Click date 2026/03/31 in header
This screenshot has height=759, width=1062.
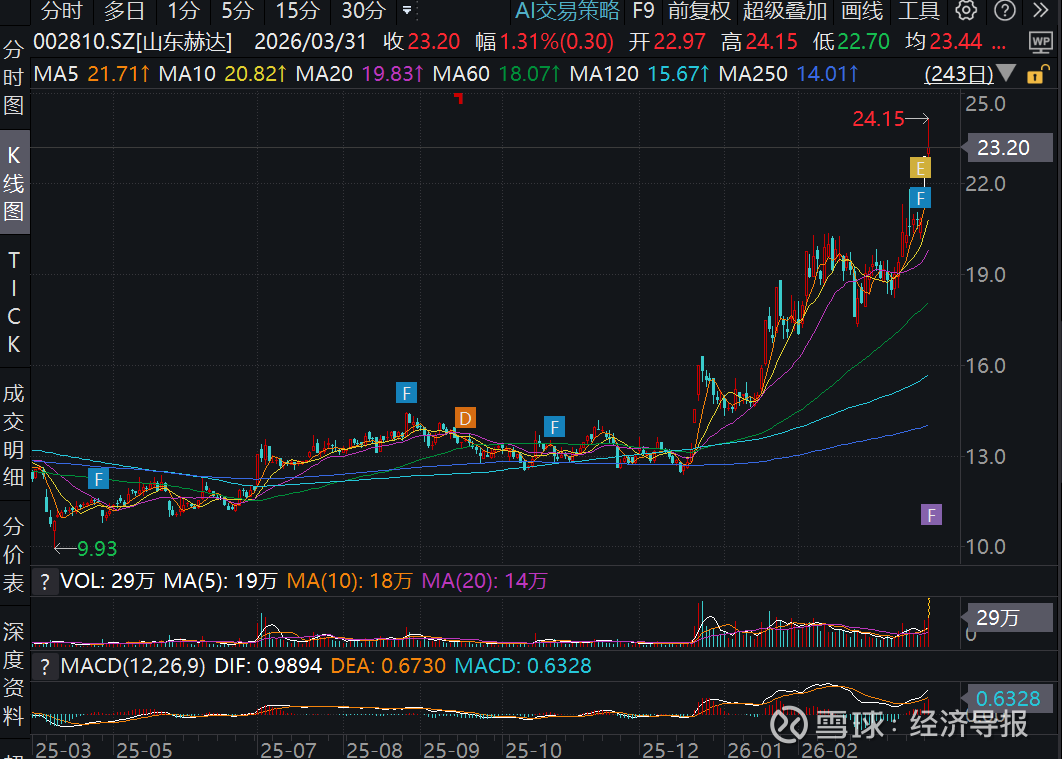[x=310, y=42]
